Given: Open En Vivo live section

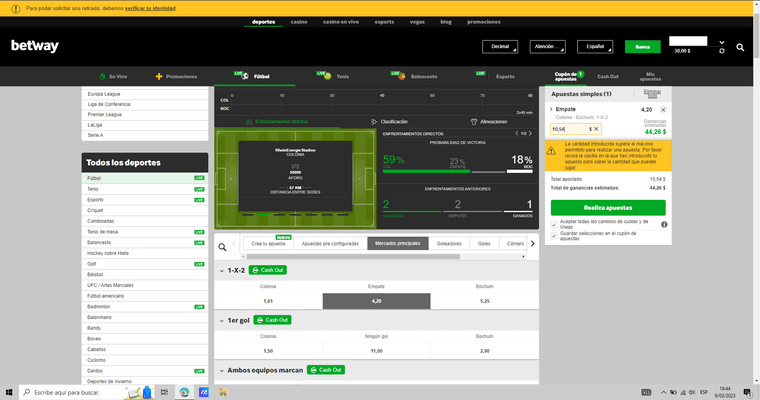Looking at the screenshot, I should pos(113,77).
